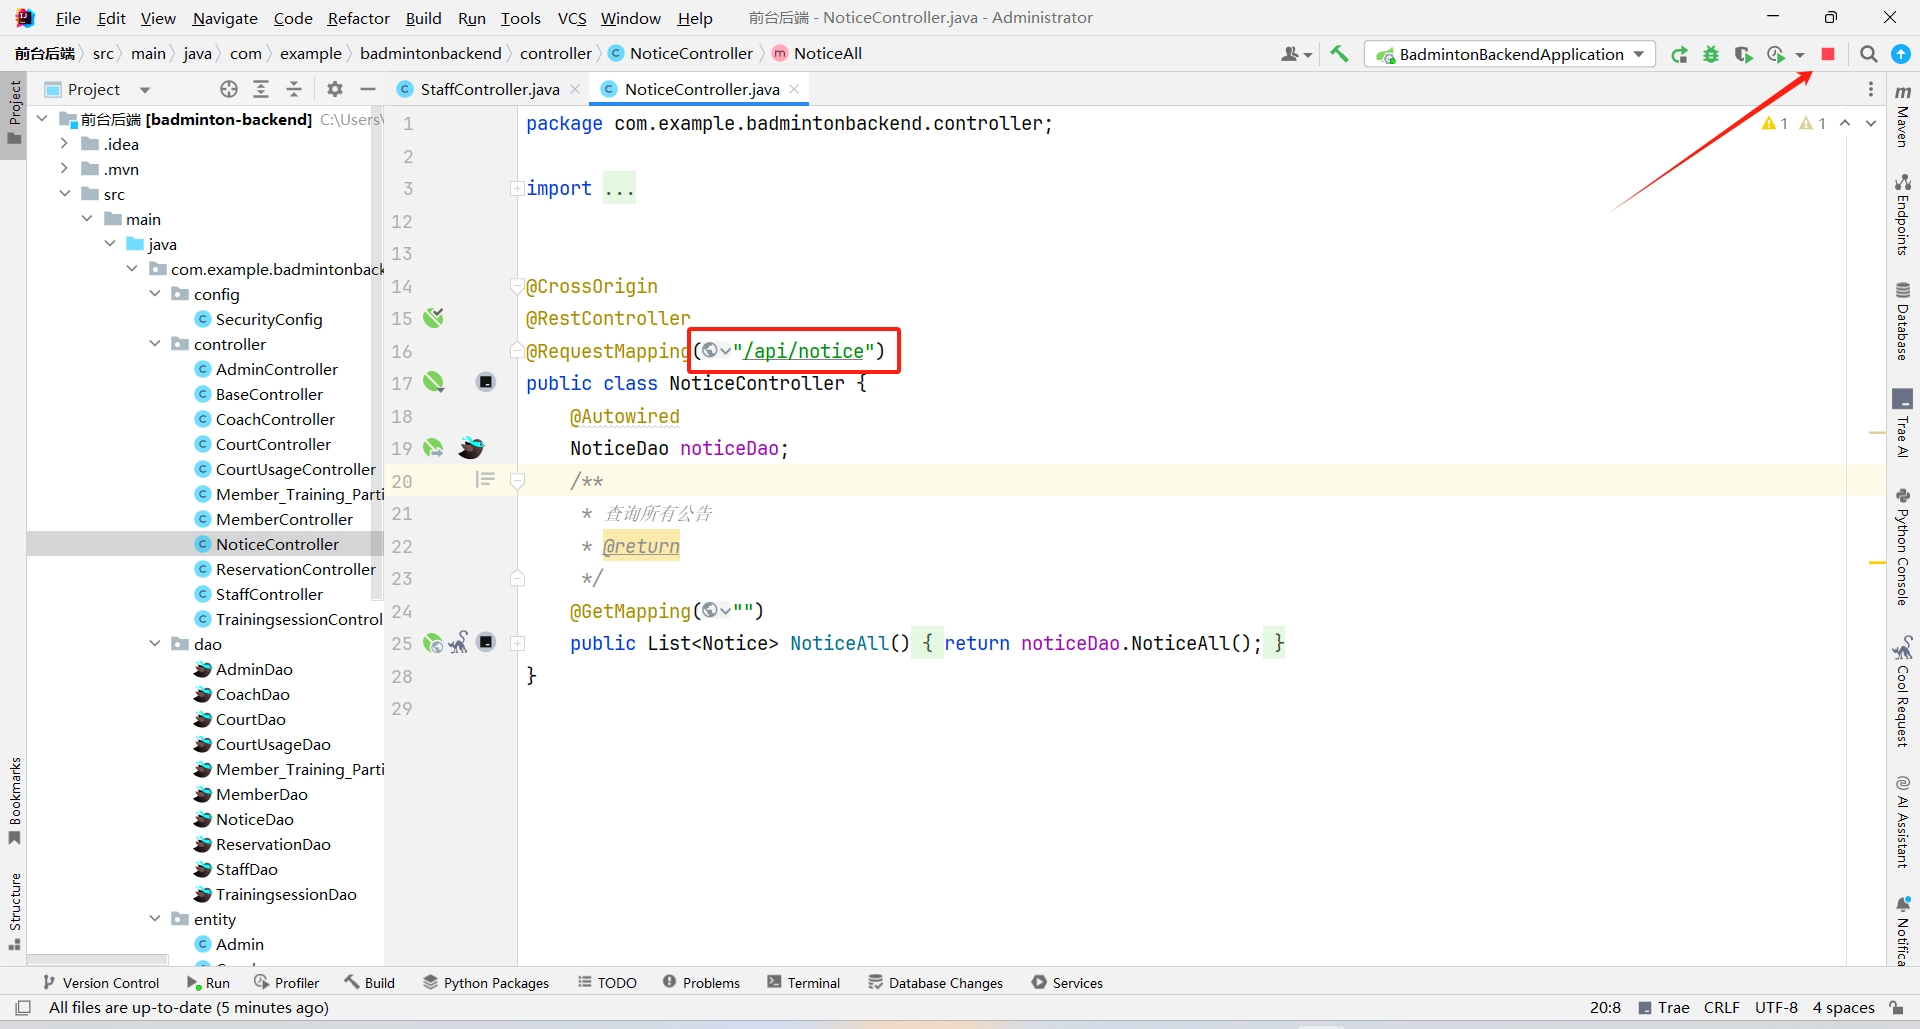Open the Problems tool window
The width and height of the screenshot is (1920, 1029).
(x=701, y=983)
